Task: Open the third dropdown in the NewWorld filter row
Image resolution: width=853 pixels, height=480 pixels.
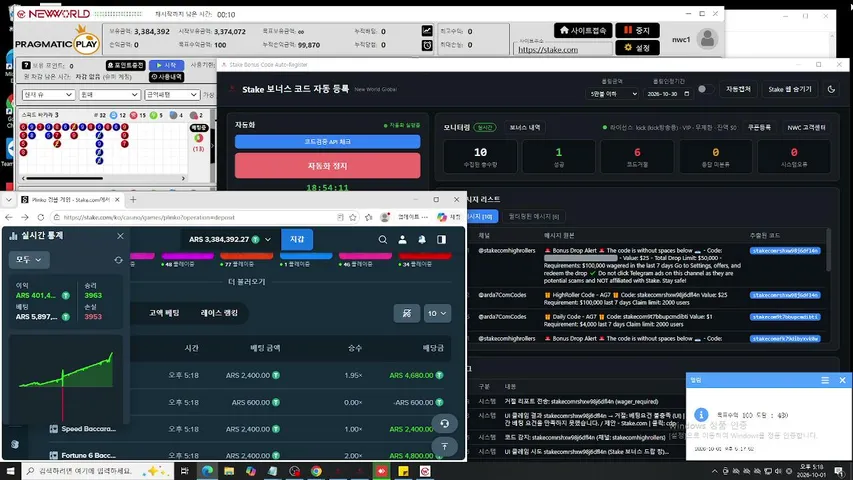Action: pyautogui.click(x=171, y=95)
